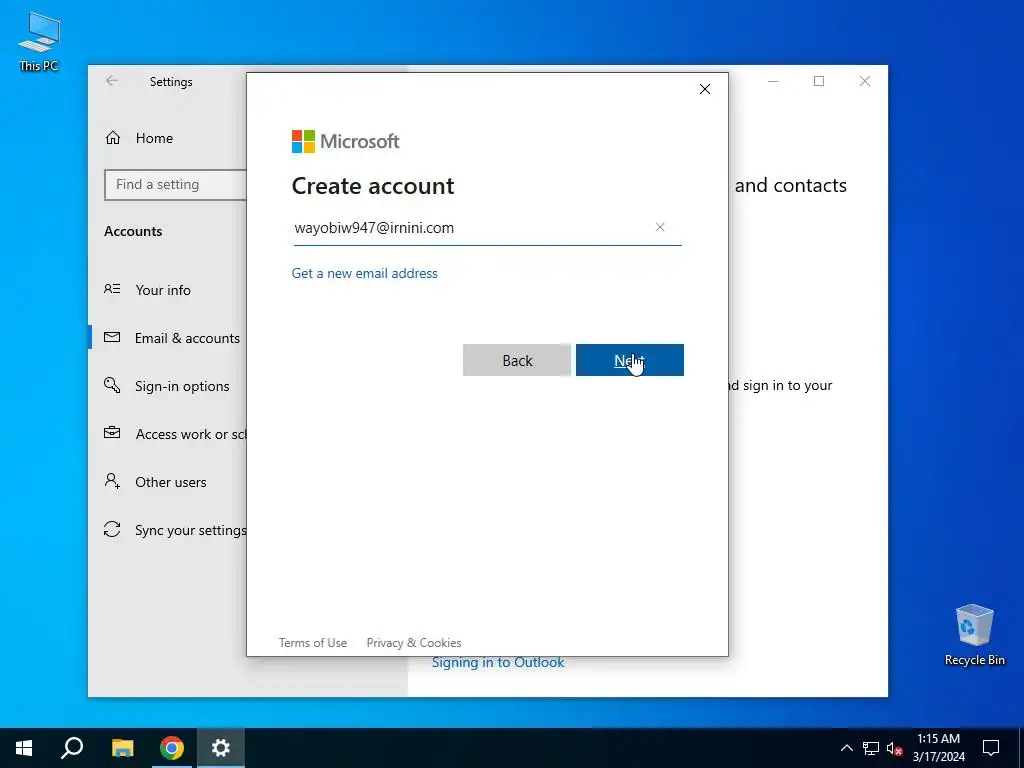Show hidden system tray icons
Viewport: 1024px width, 768px height.
(x=846, y=748)
